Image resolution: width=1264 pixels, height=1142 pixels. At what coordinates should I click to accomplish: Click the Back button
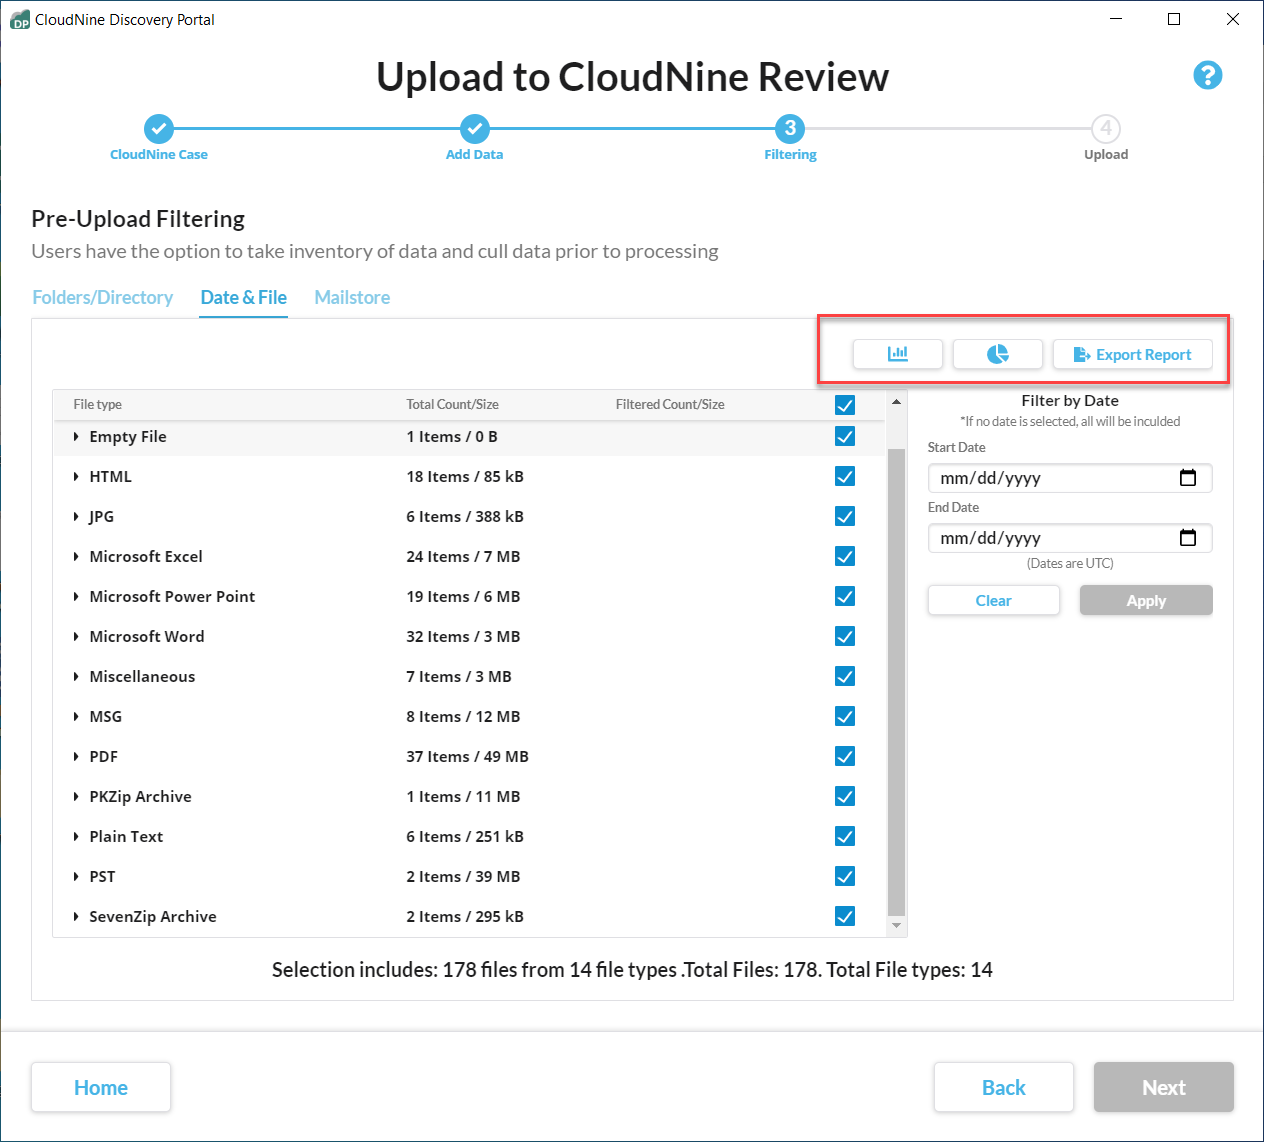(1004, 1087)
